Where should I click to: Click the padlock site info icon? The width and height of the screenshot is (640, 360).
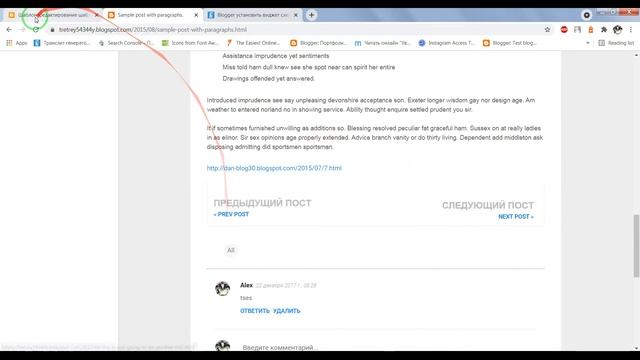tap(52, 30)
